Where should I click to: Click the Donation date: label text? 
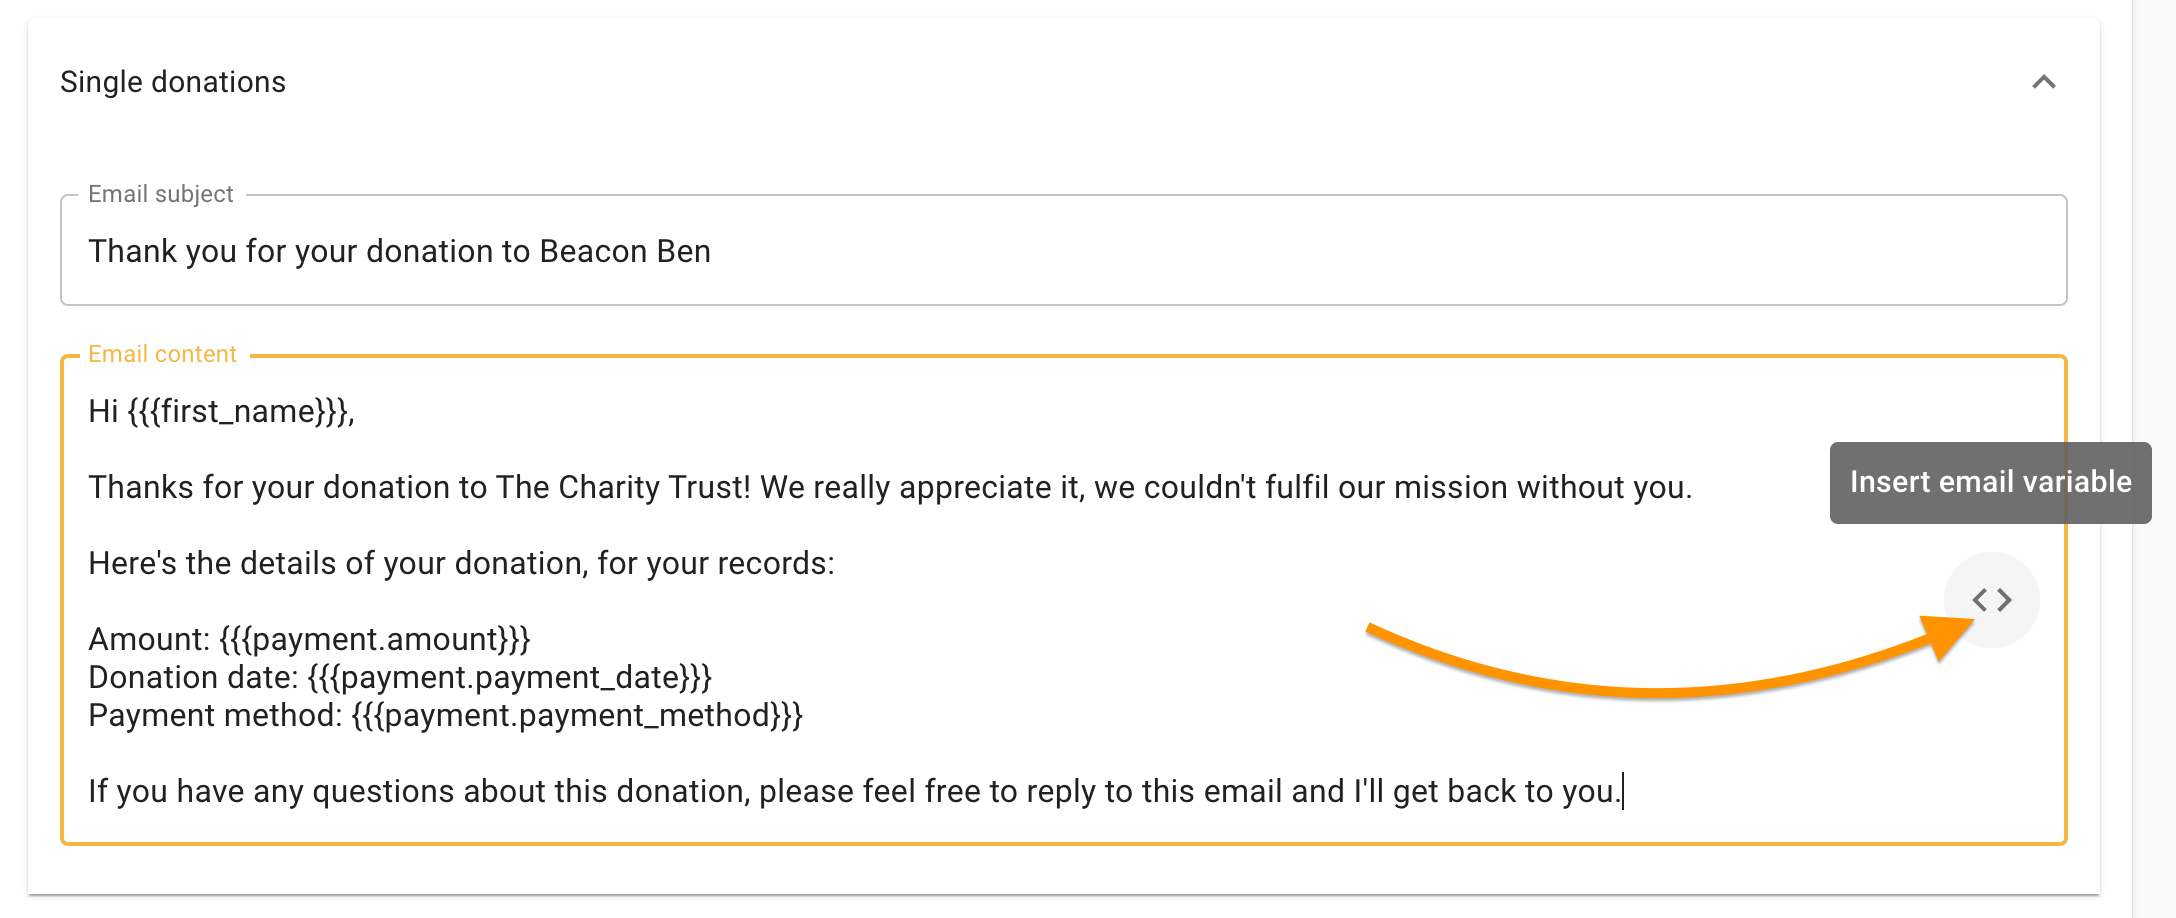(193, 677)
